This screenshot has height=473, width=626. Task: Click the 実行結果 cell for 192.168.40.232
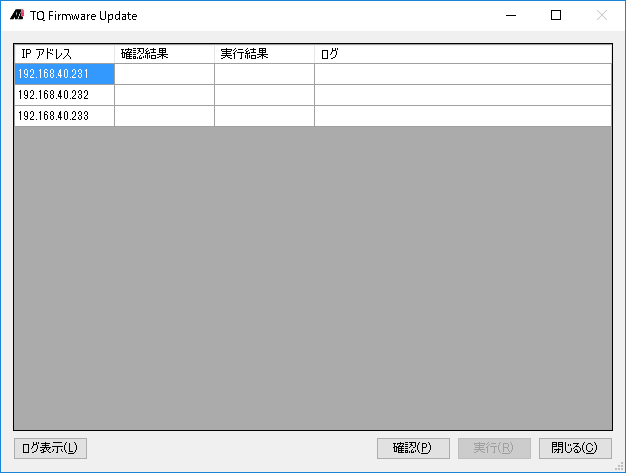[x=264, y=95]
